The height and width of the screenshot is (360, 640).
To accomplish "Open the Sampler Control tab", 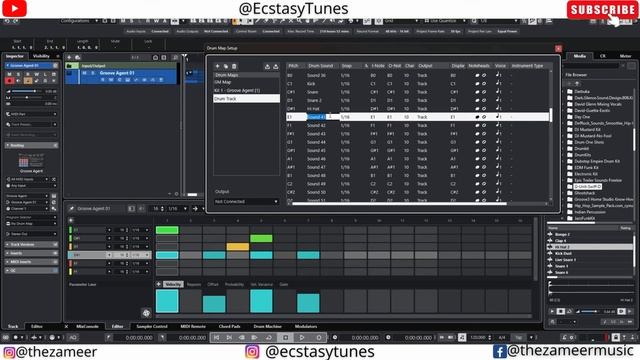I will point(152,327).
